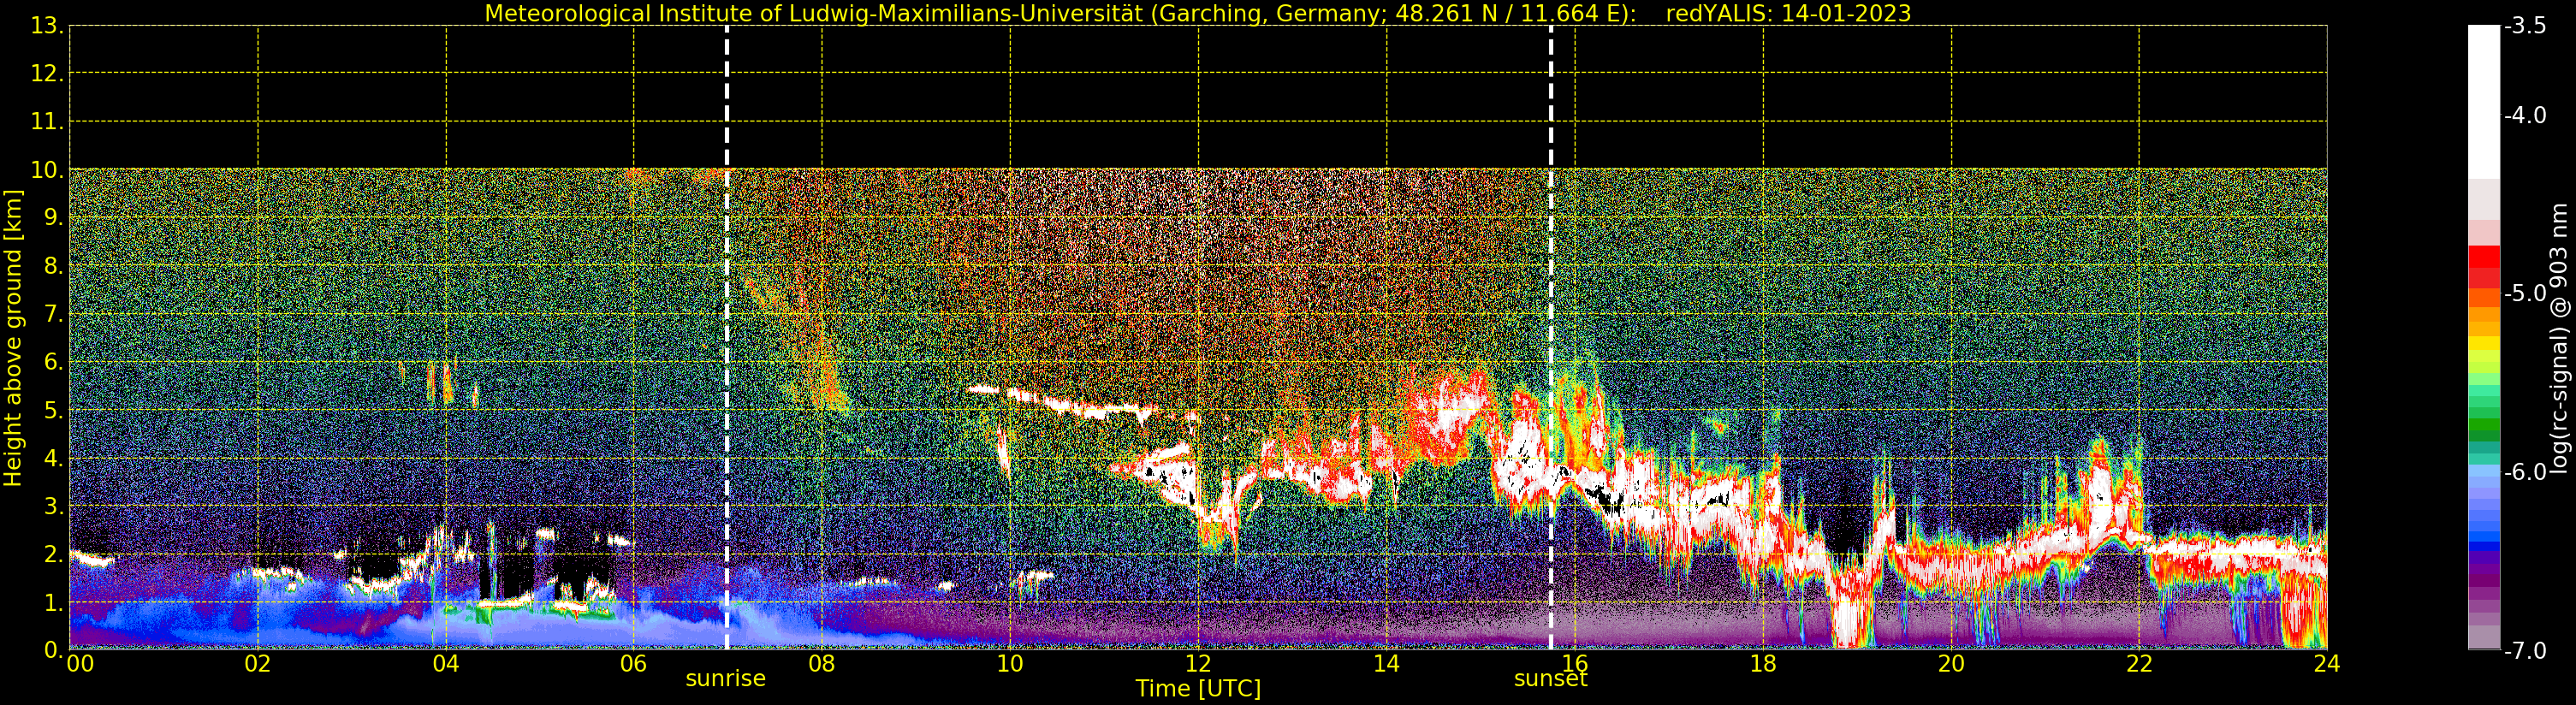Viewport: 2576px width, 705px height.
Task: Click the '-6.0' colorbar tick label
Action: tap(2525, 472)
